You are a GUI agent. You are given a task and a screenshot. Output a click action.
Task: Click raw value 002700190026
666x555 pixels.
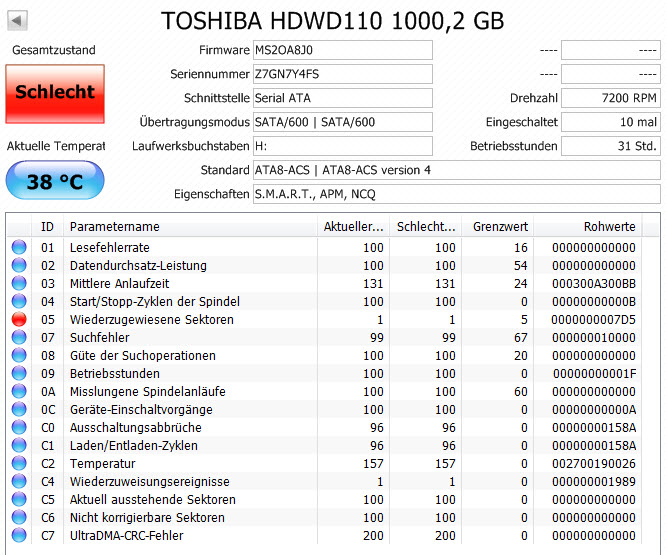point(594,463)
